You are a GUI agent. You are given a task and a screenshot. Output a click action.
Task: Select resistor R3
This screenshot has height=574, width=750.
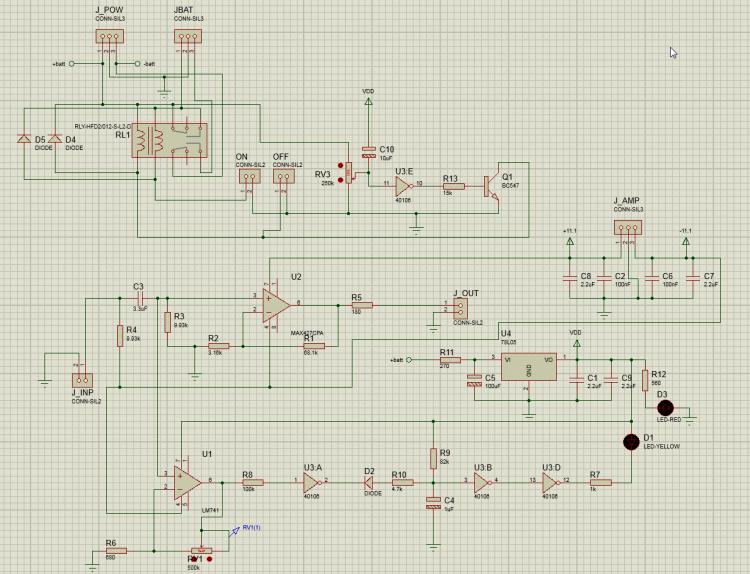[x=167, y=322]
